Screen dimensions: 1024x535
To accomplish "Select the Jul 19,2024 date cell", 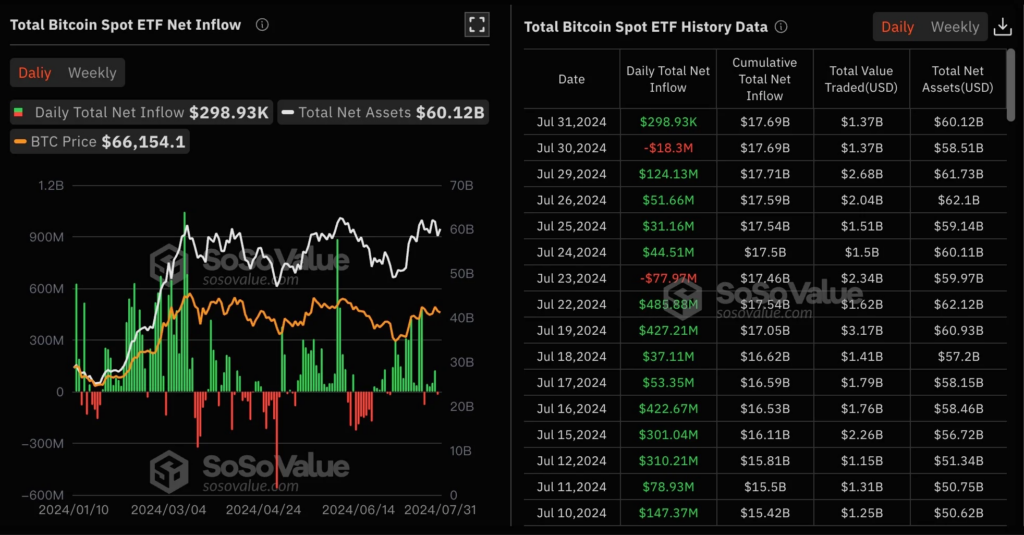I will tap(571, 331).
